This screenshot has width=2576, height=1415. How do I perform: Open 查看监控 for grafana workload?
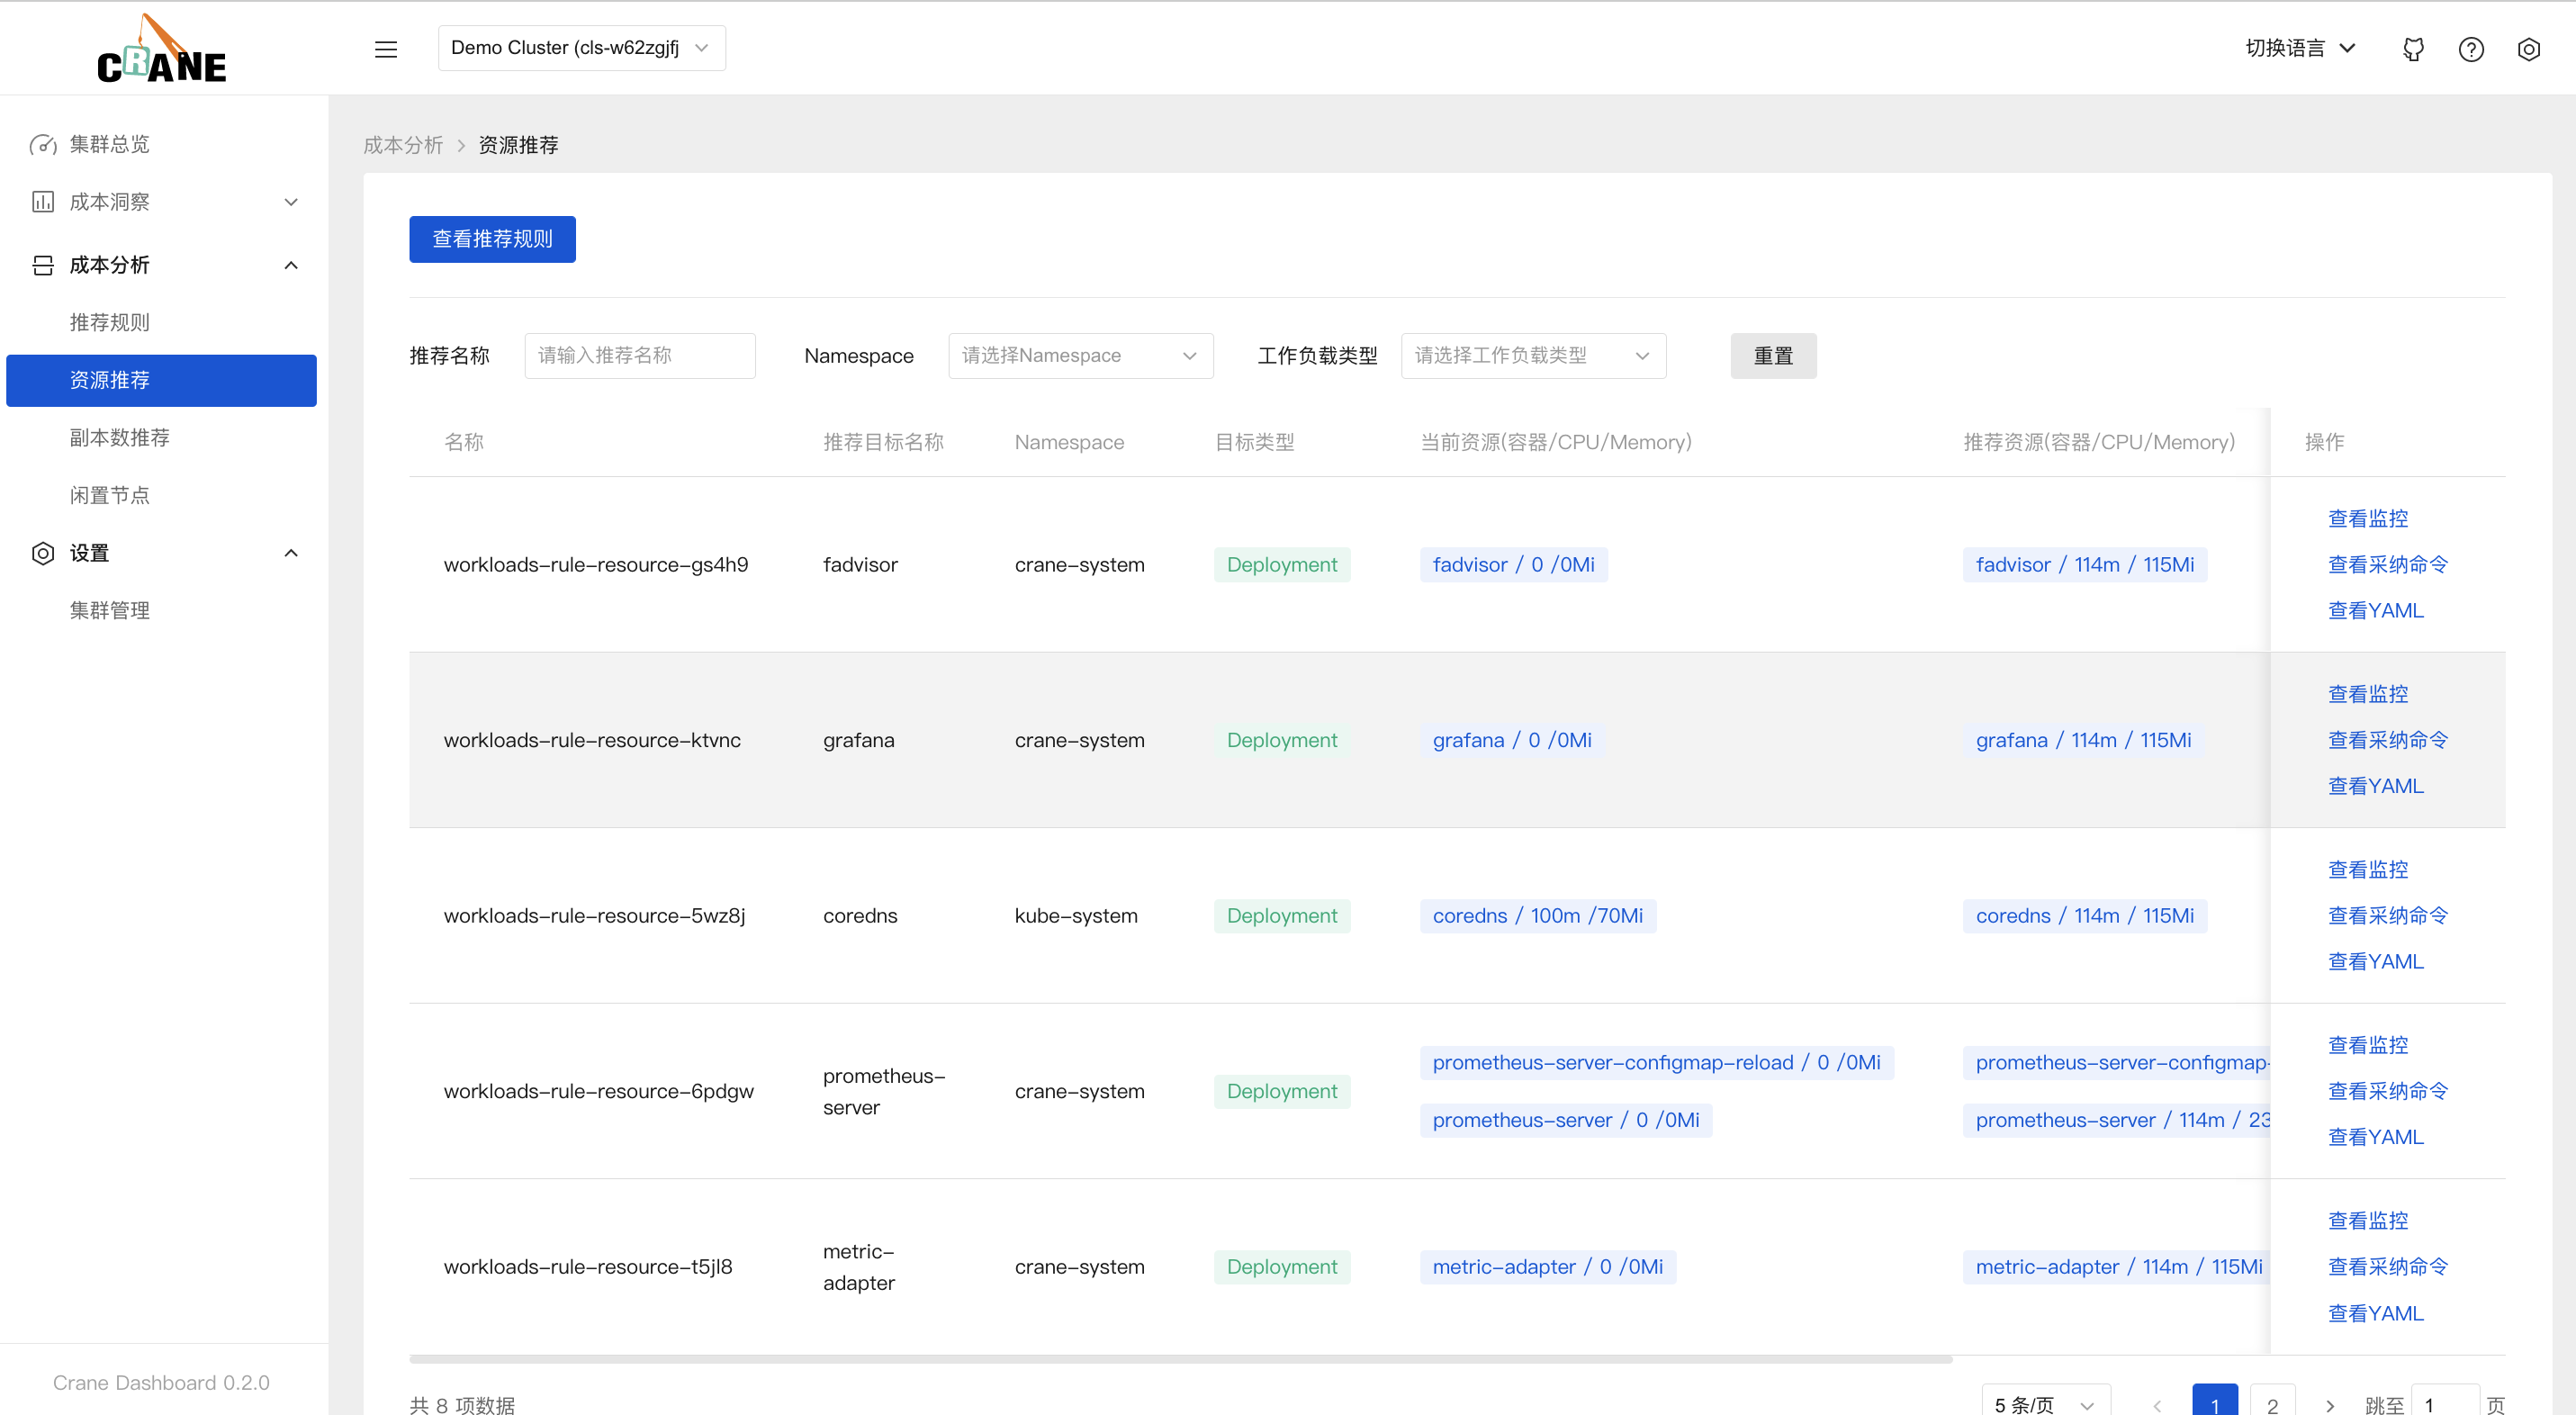click(2364, 694)
